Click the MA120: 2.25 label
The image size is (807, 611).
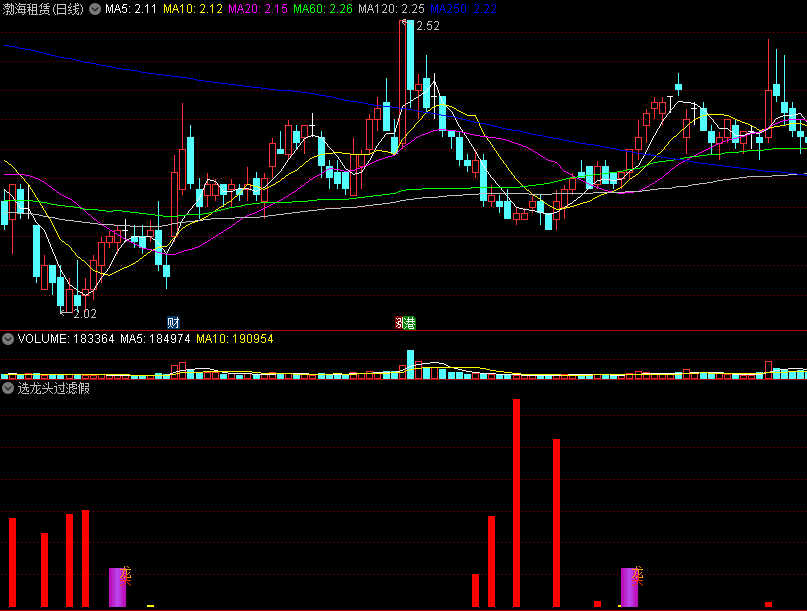[x=391, y=9]
